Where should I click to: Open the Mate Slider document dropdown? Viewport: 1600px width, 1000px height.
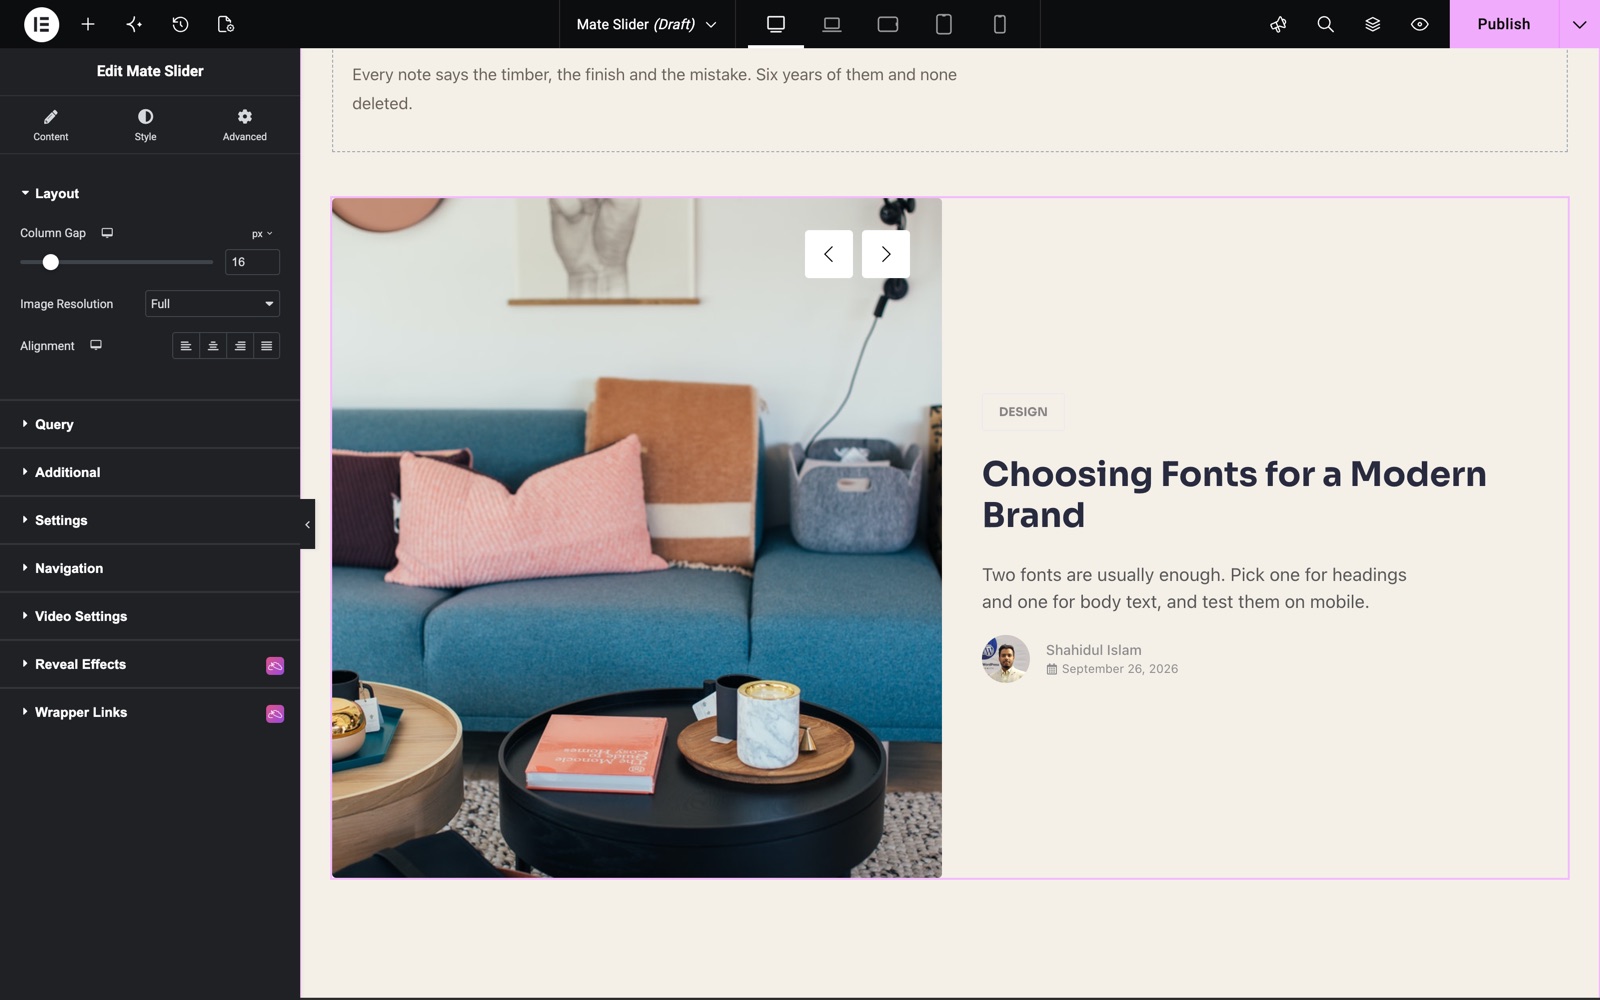(646, 24)
